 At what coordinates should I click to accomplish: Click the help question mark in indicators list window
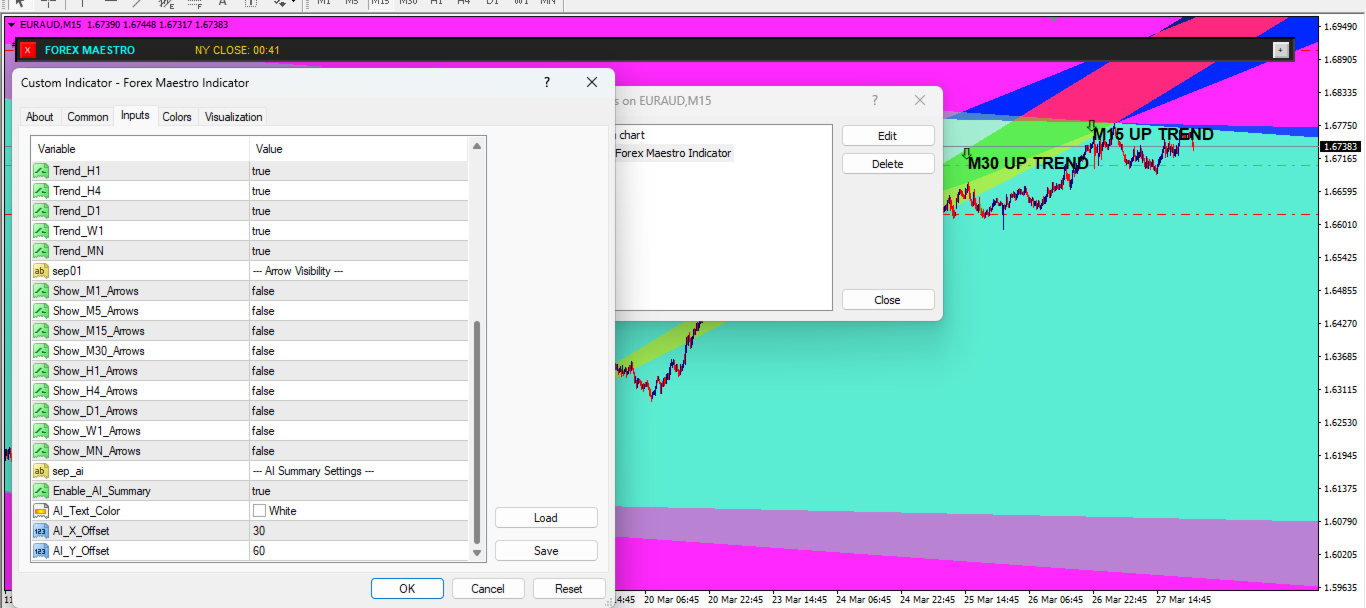[x=875, y=100]
